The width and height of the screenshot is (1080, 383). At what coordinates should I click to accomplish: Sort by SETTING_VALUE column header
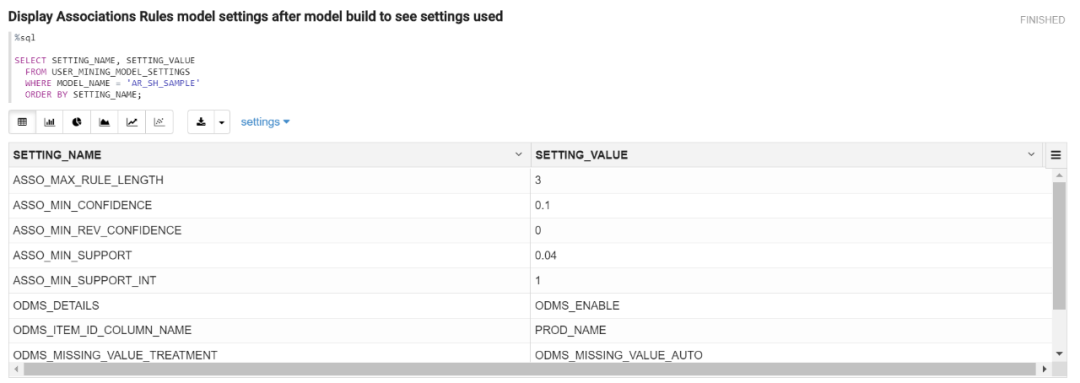581,155
